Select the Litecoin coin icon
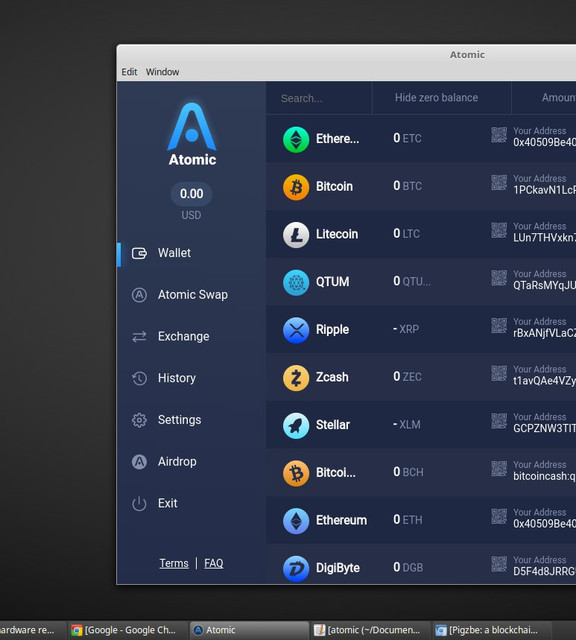576x640 pixels. point(296,235)
